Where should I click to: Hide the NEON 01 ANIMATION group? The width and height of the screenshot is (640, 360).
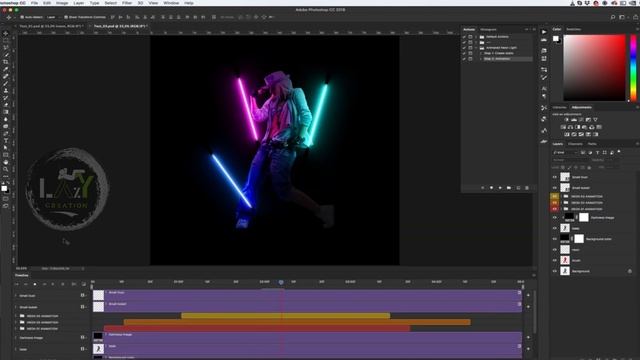554,209
